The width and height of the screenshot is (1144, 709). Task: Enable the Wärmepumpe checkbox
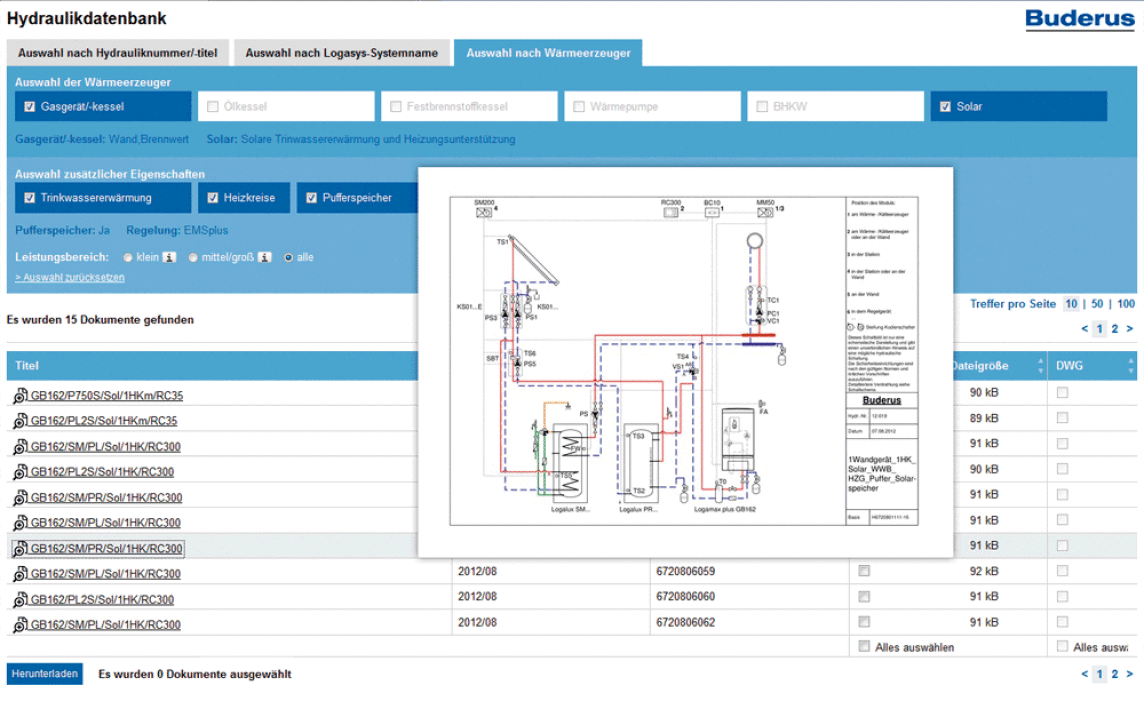[x=579, y=106]
